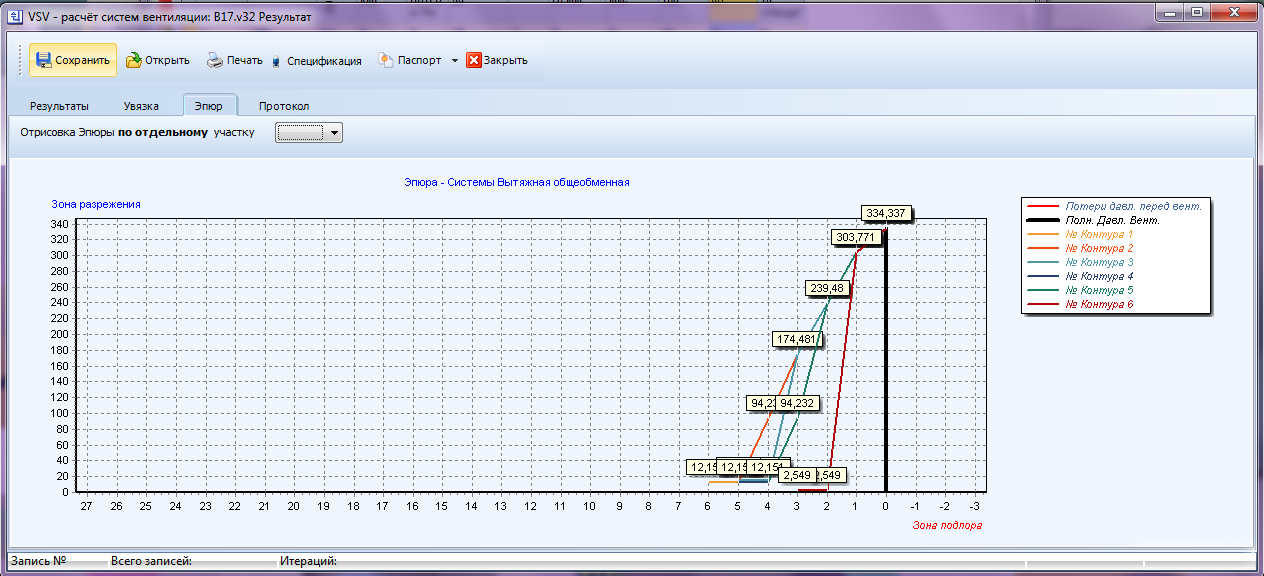The width and height of the screenshot is (1264, 576).
Task: Click the Сохранить save icon
Action: point(43,60)
